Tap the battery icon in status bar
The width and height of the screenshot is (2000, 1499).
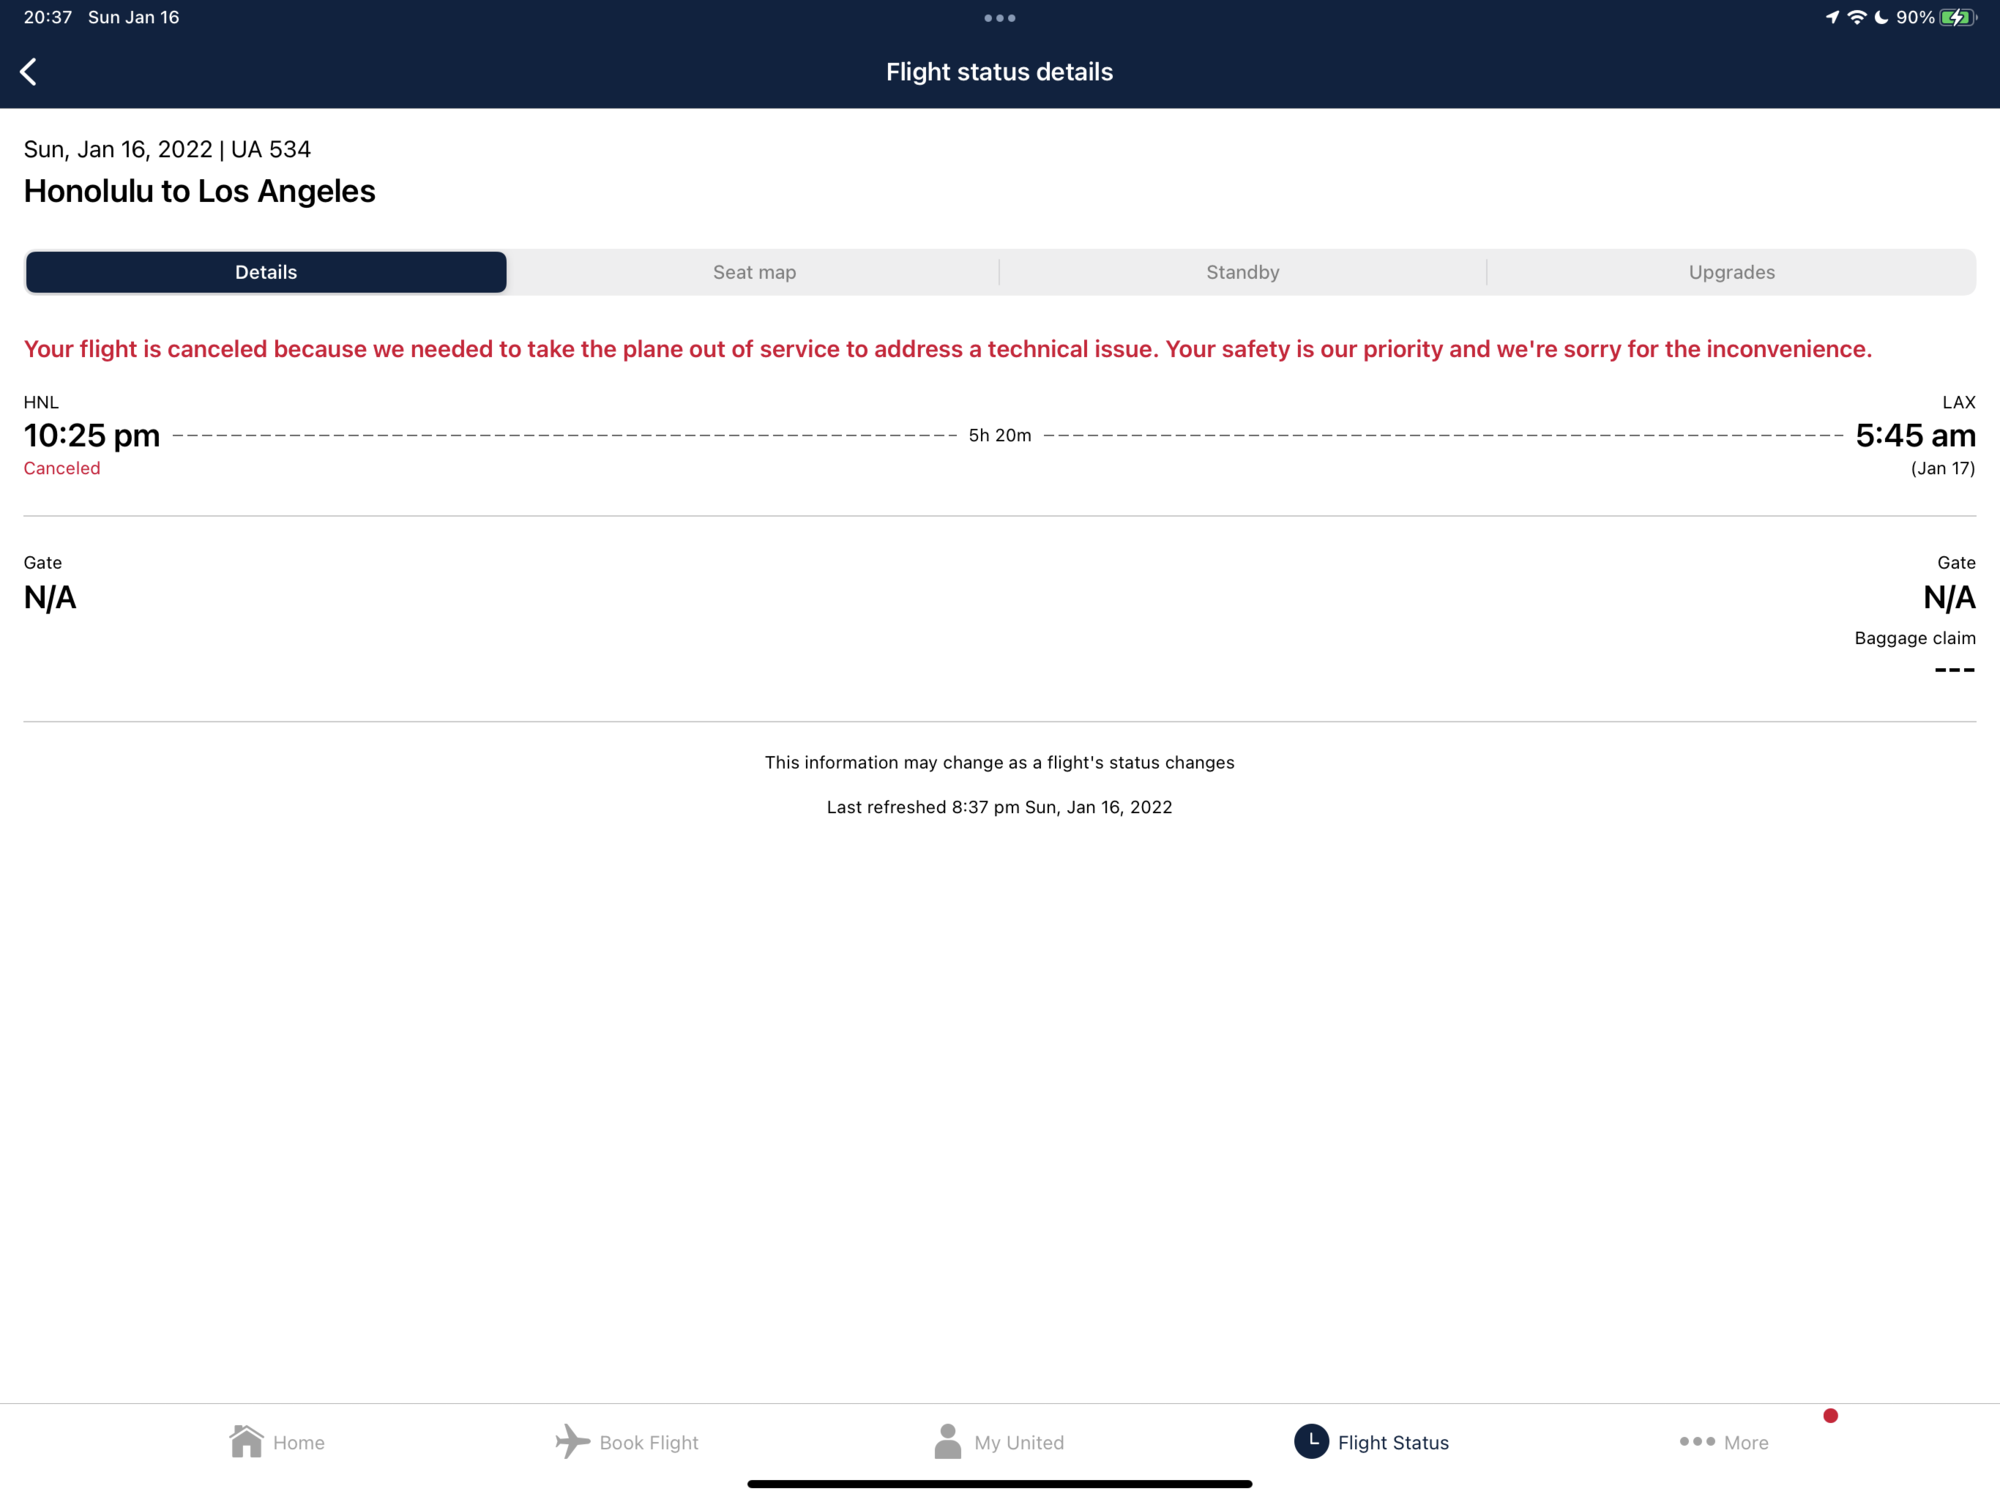pyautogui.click(x=1956, y=17)
